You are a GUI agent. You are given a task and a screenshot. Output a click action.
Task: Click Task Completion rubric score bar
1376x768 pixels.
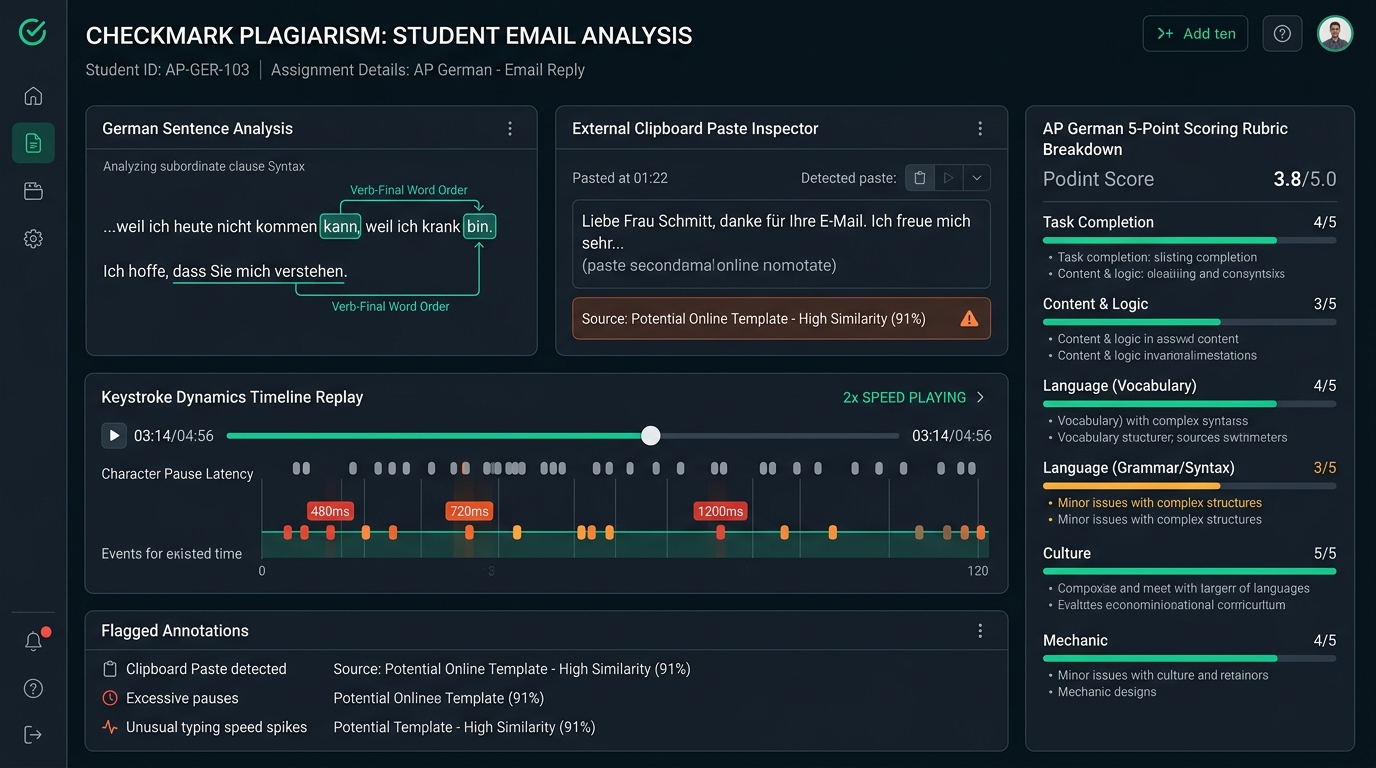click(1189, 240)
